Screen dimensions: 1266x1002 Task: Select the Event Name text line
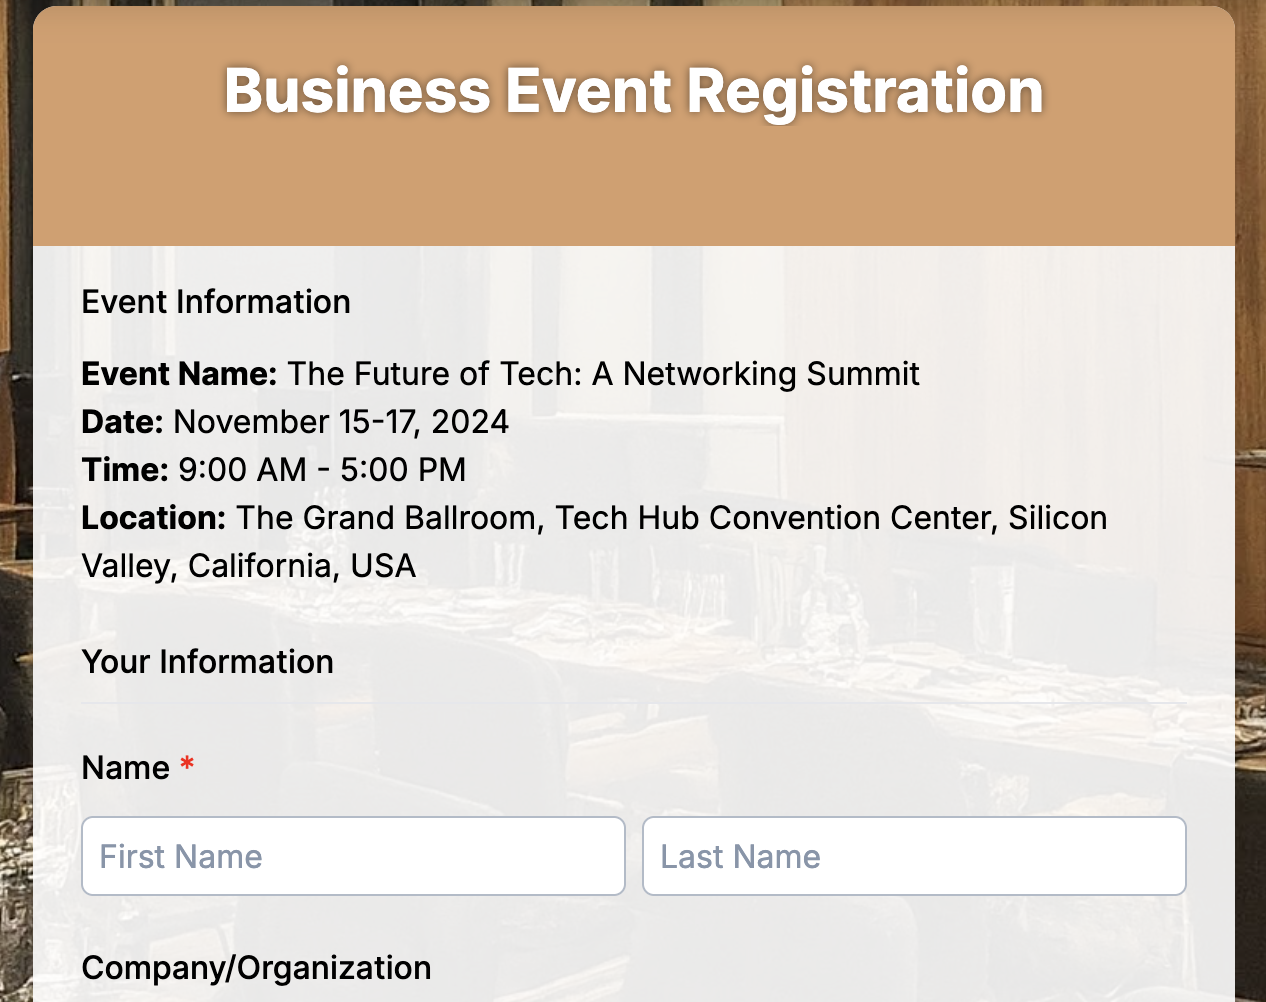(x=500, y=374)
